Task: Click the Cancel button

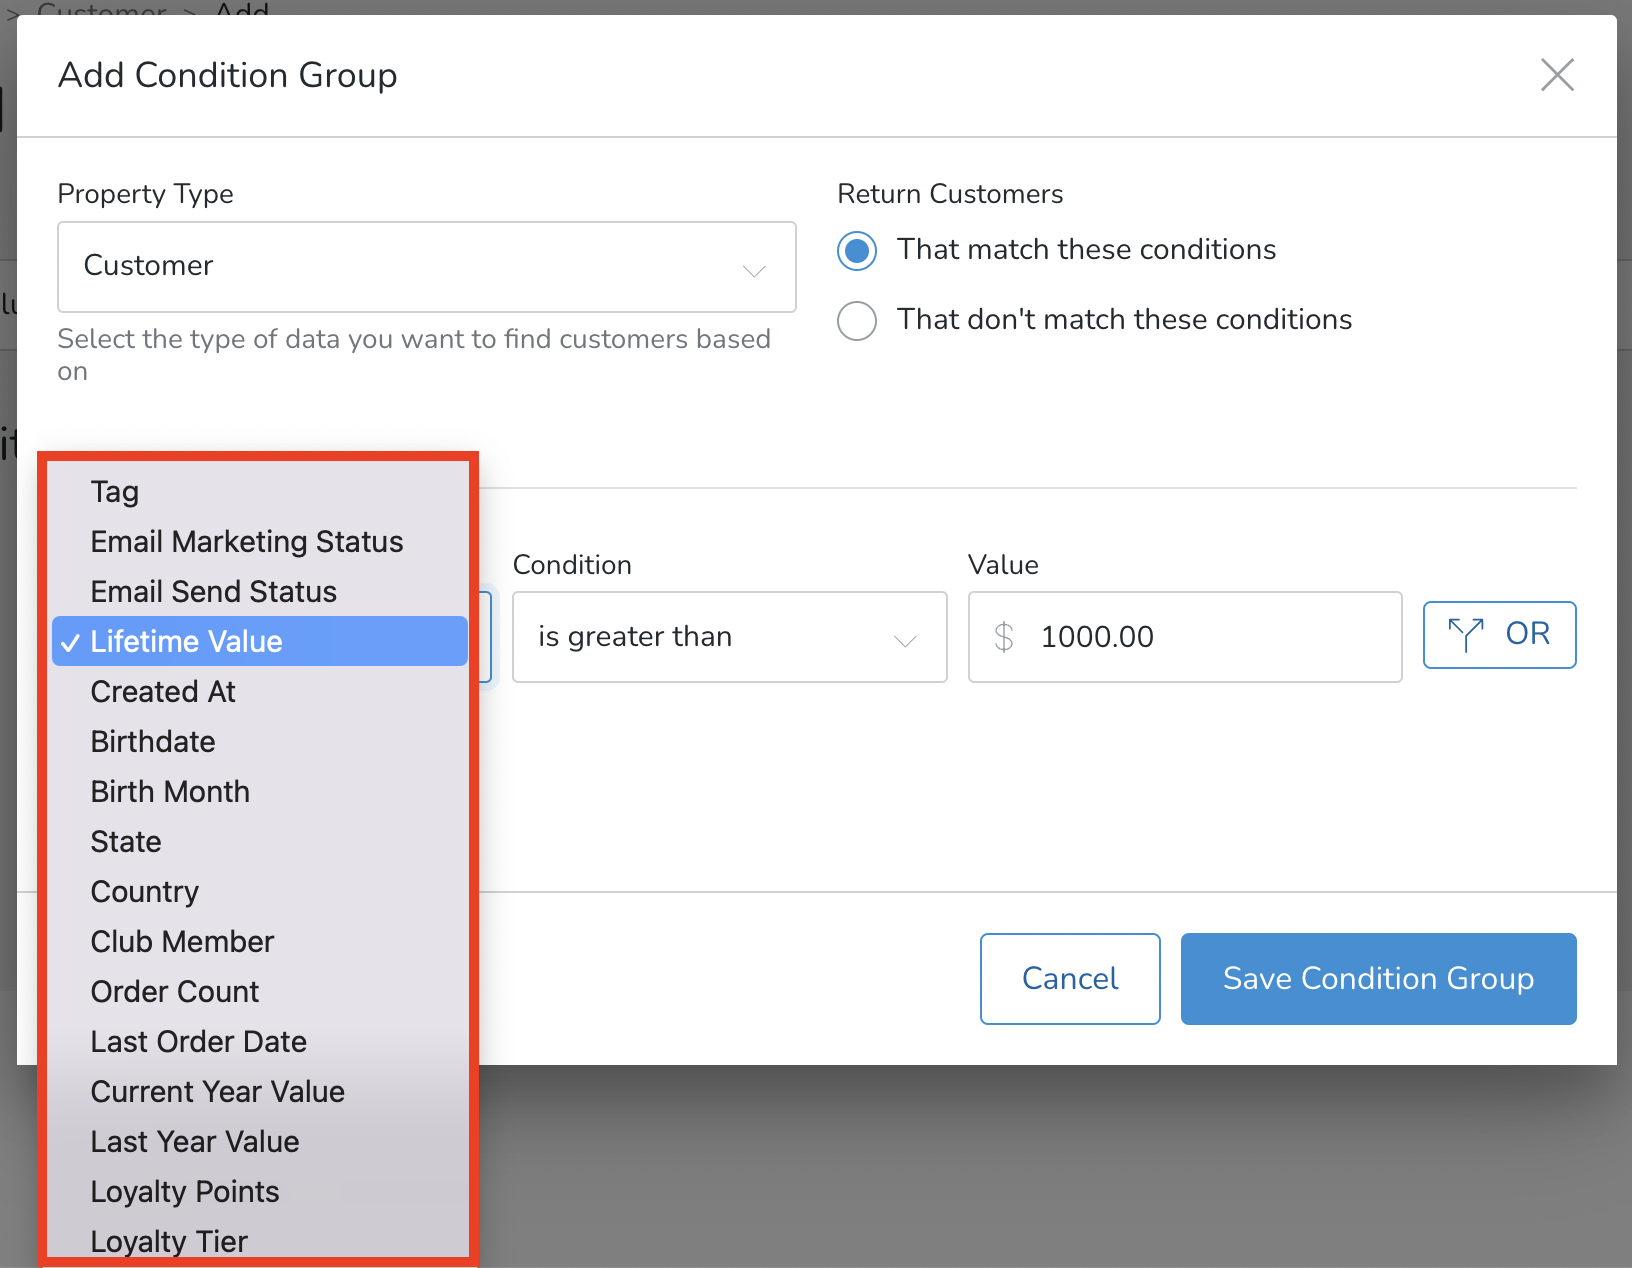Action: coord(1069,979)
